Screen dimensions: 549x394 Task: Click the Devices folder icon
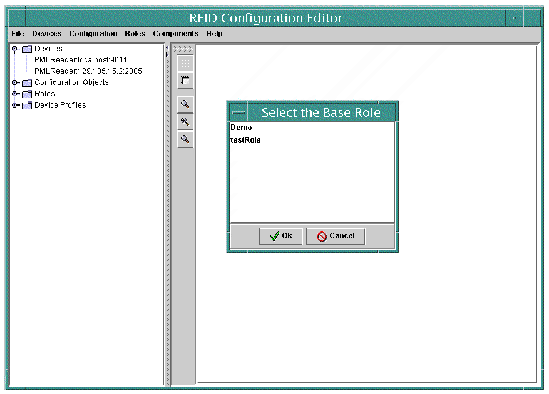click(27, 49)
